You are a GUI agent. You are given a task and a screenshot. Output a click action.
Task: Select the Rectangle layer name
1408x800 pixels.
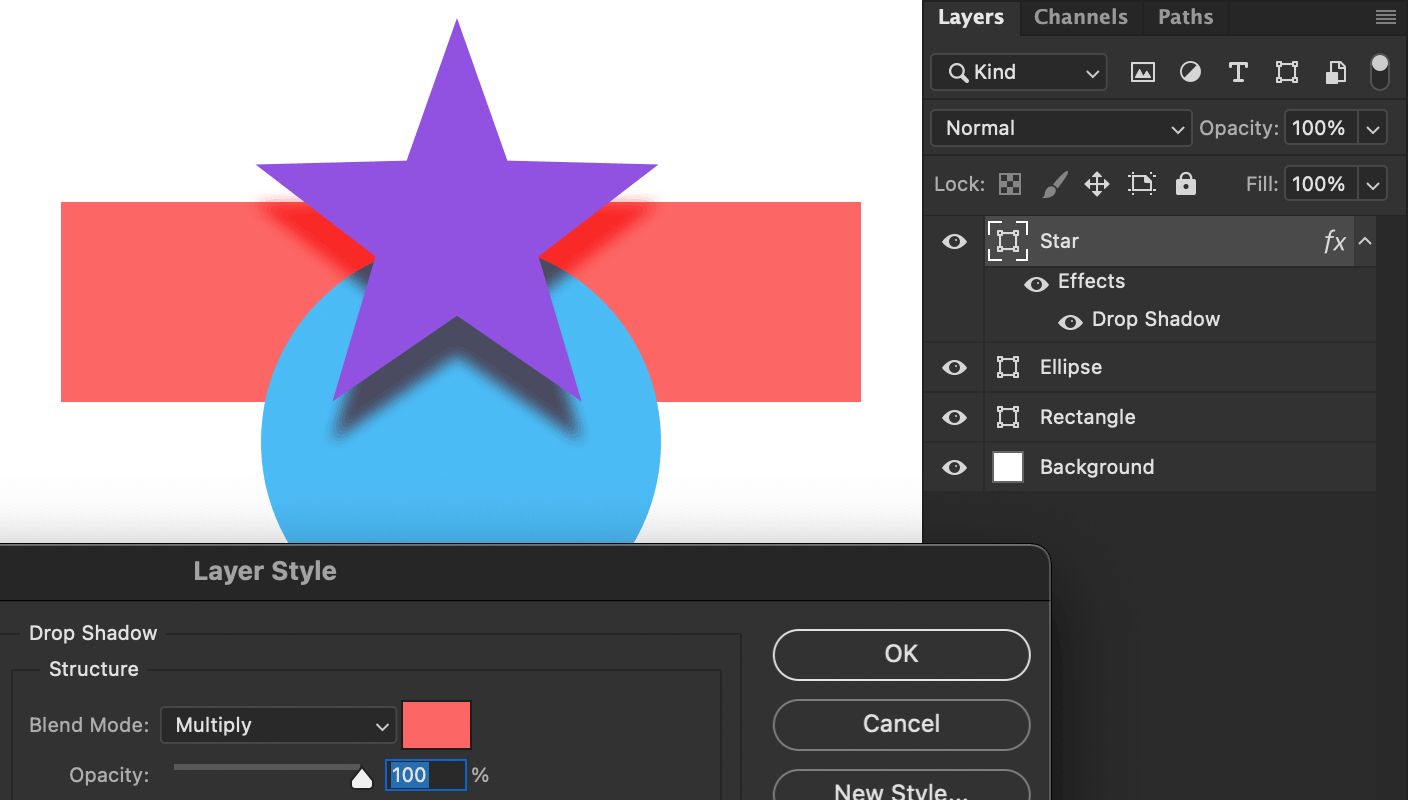pos(1088,417)
